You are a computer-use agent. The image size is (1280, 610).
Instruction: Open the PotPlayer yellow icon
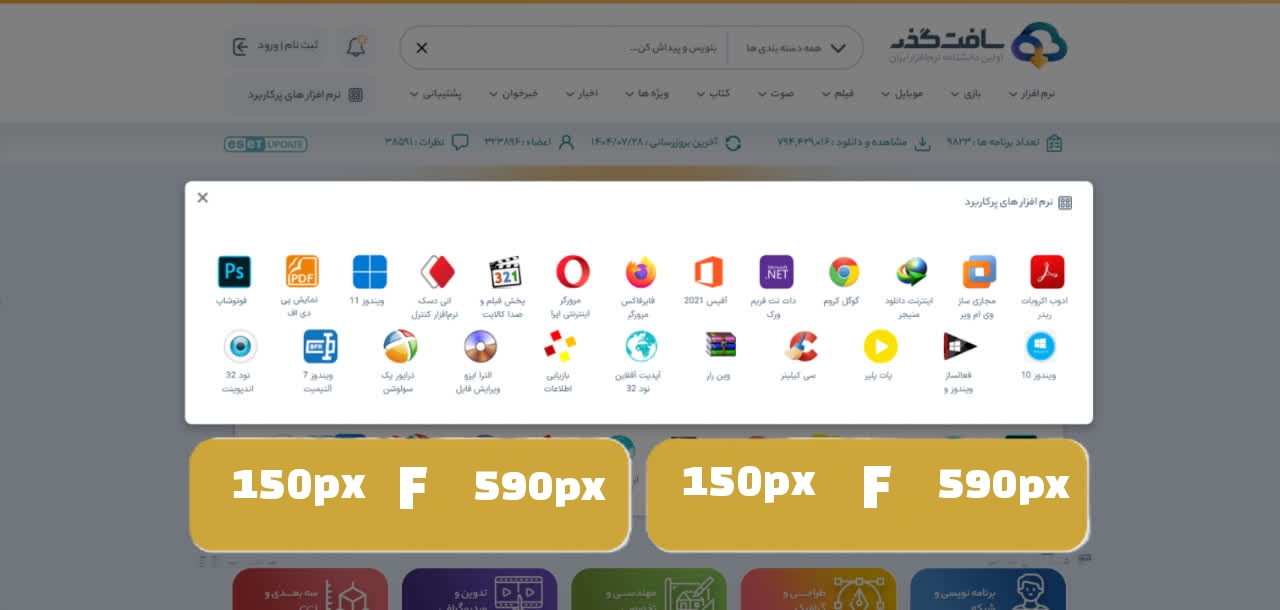881,346
